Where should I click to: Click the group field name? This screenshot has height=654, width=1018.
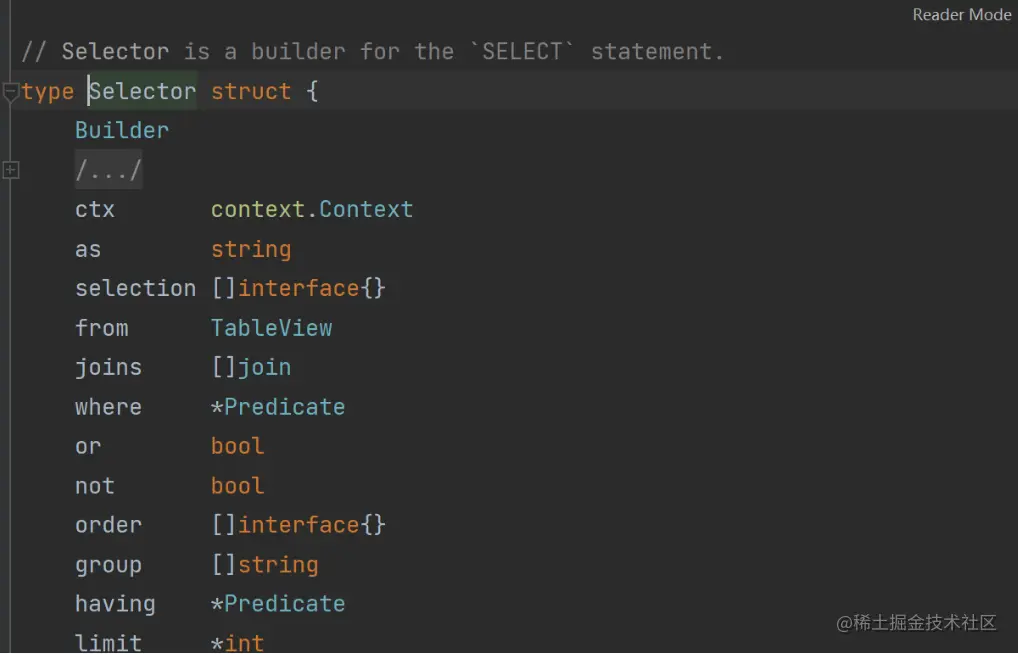tap(108, 565)
